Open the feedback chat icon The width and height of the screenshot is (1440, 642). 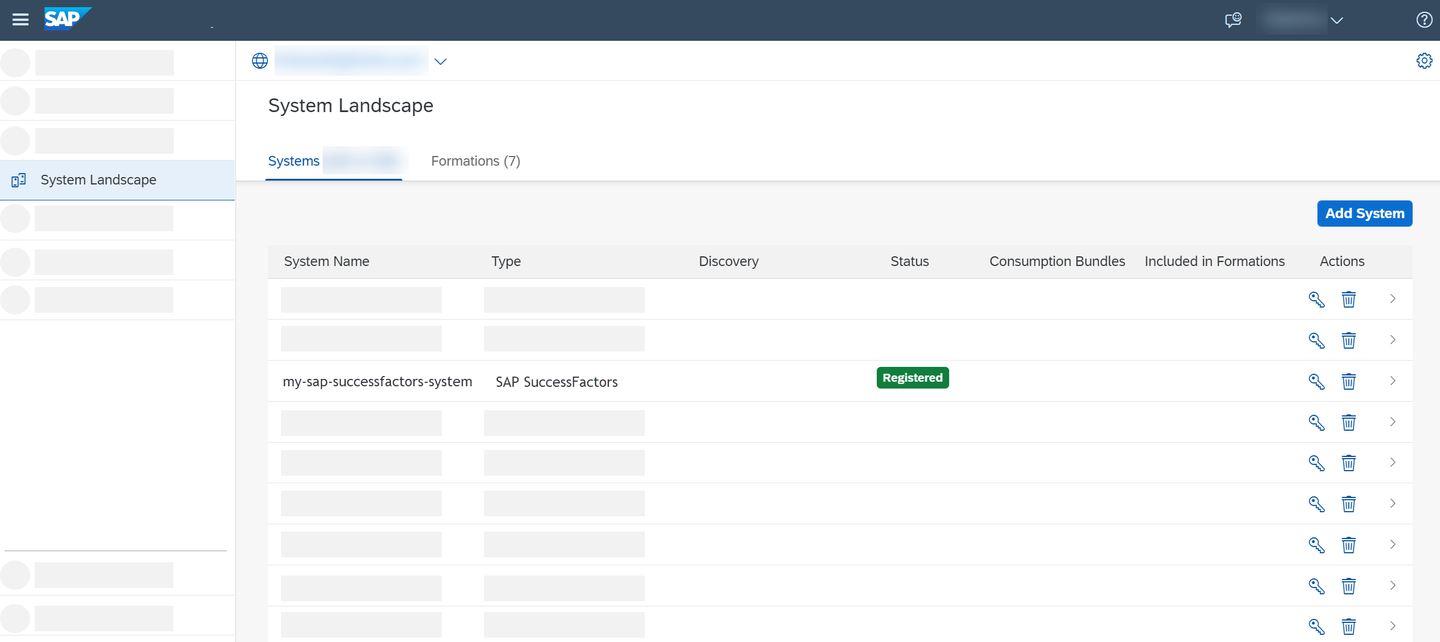1234,20
